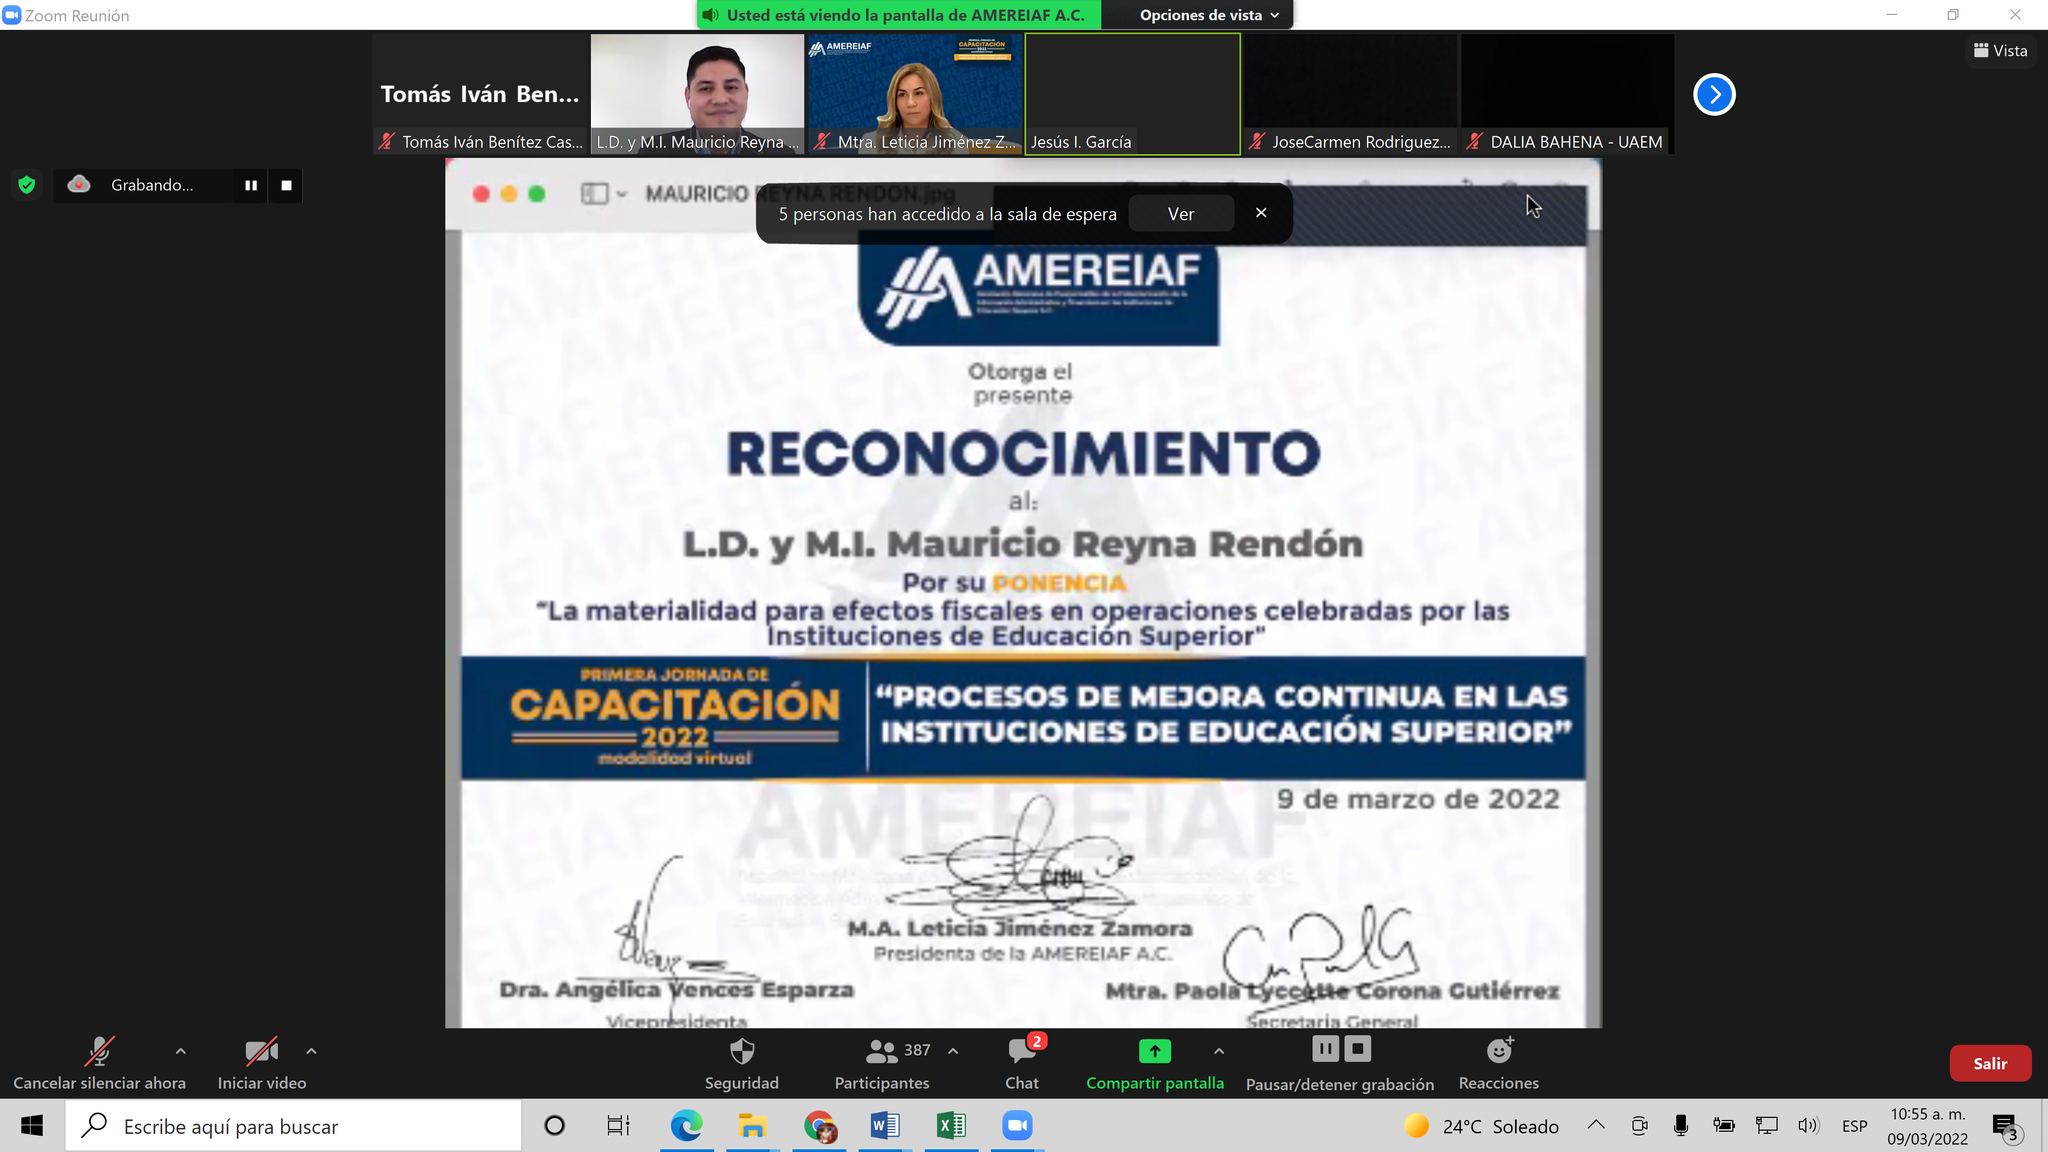The height and width of the screenshot is (1152, 2048).
Task: Pause recording next to Grabando indicator
Action: tap(251, 185)
